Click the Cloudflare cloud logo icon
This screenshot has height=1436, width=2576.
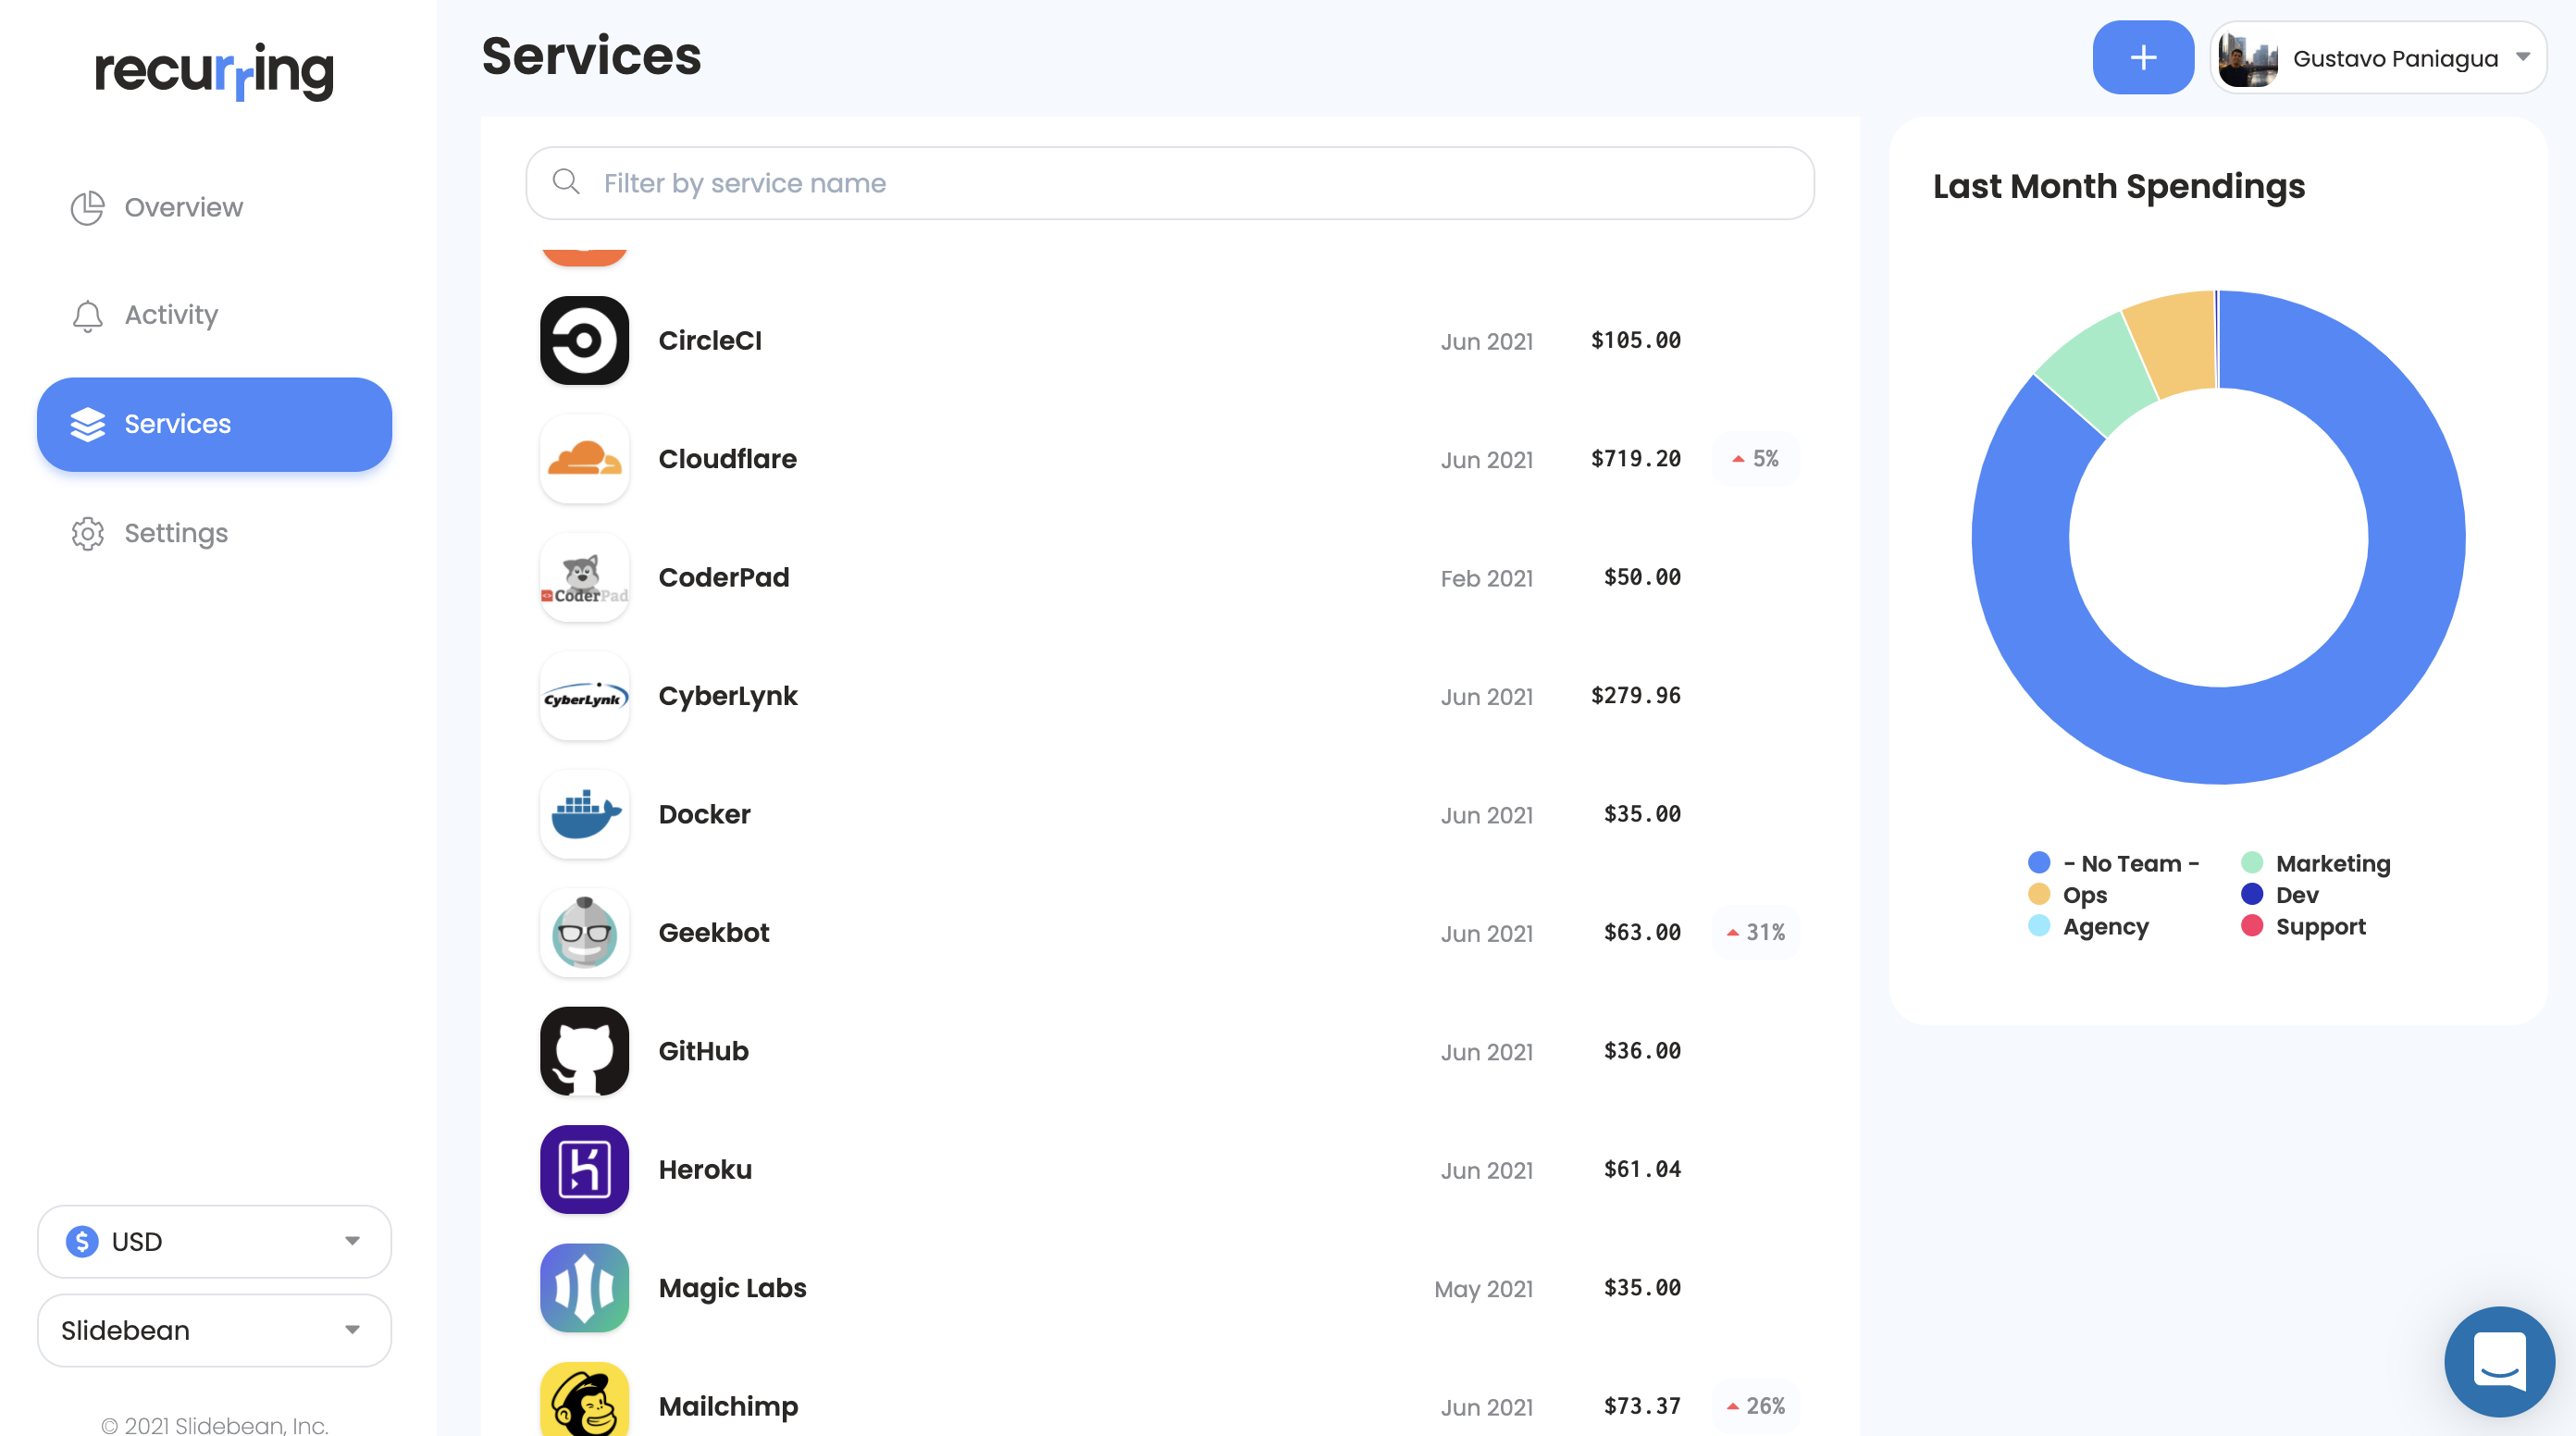point(584,459)
